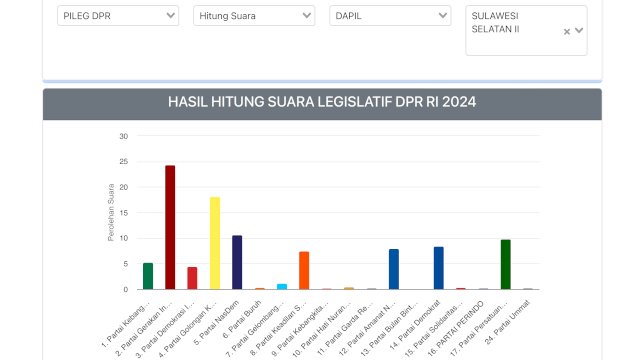
Task: Click the '3. Partai Demokrasi I...' axis label
Action: (164, 330)
